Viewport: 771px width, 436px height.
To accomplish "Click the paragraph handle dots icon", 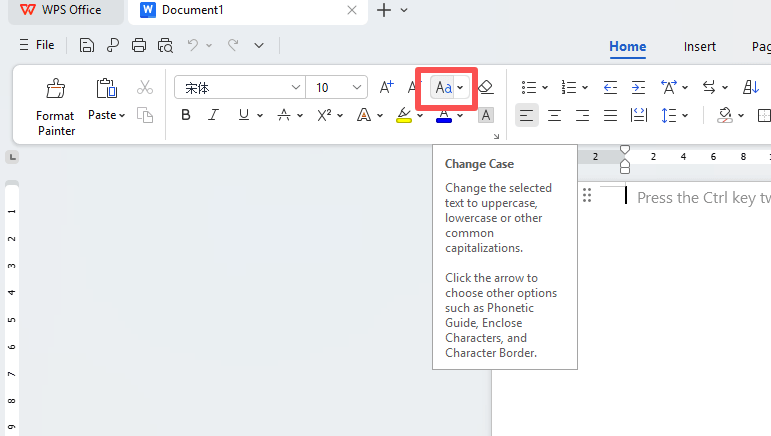I will coord(587,195).
